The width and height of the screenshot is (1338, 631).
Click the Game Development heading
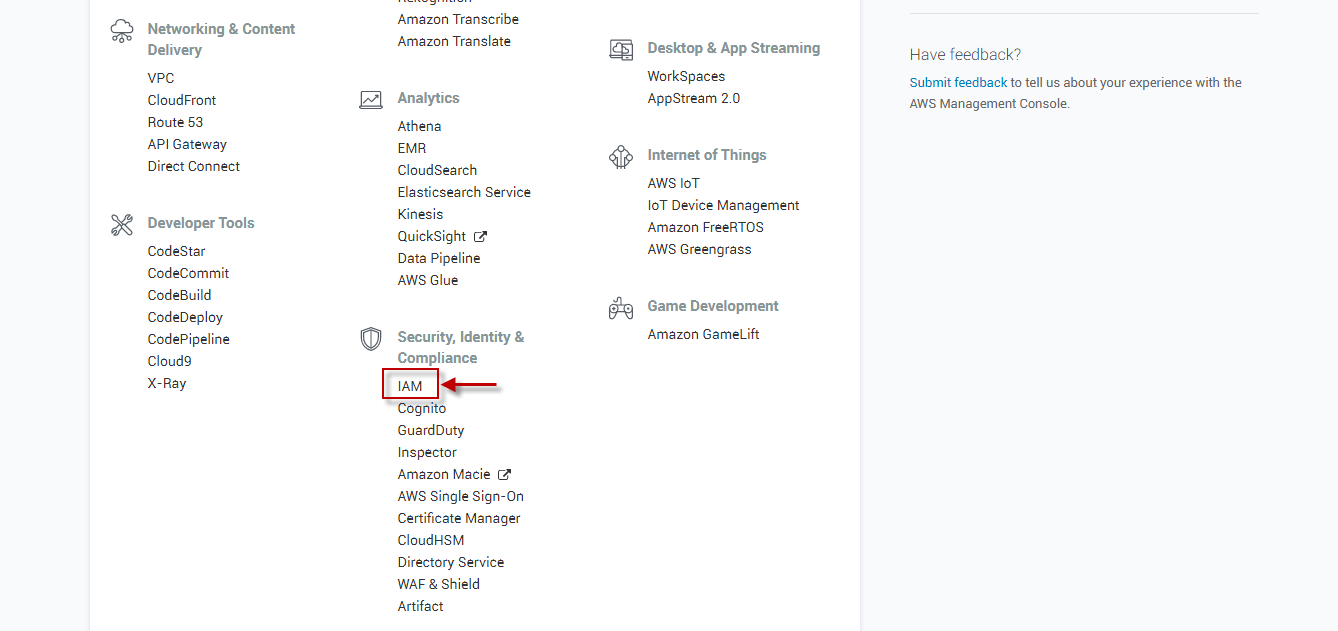[x=713, y=306]
